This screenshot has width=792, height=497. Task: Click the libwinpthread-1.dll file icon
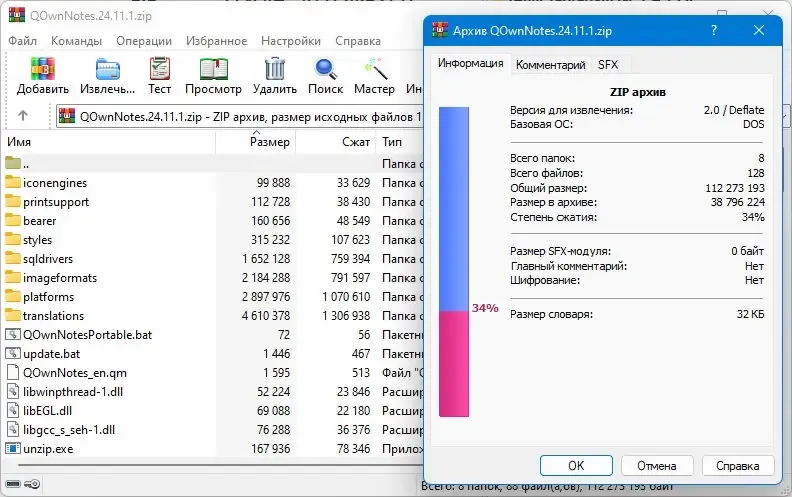tap(13, 391)
